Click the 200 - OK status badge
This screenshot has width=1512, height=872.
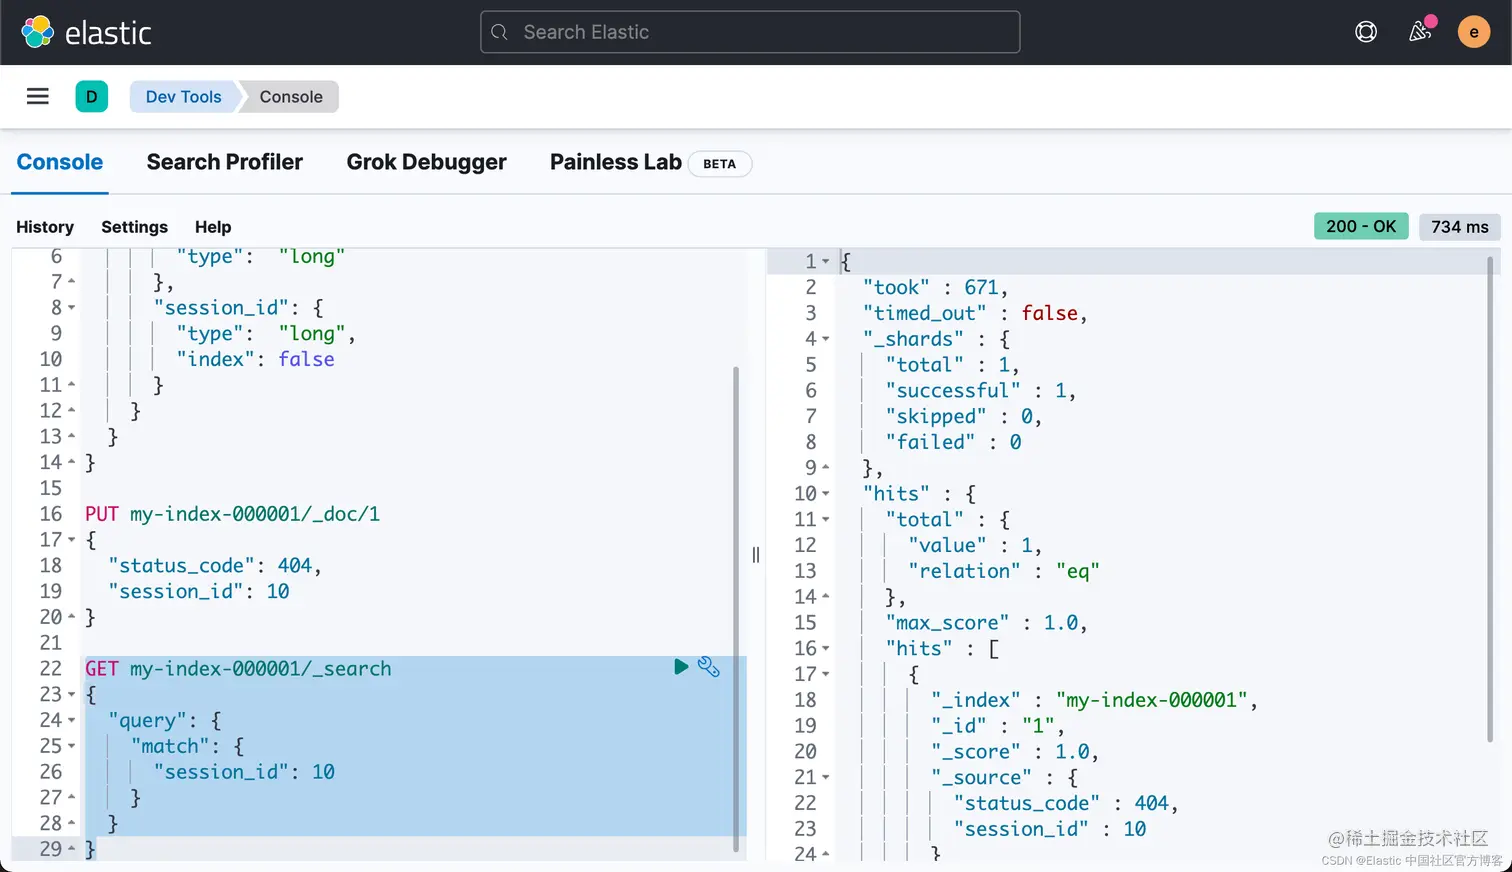click(1361, 227)
